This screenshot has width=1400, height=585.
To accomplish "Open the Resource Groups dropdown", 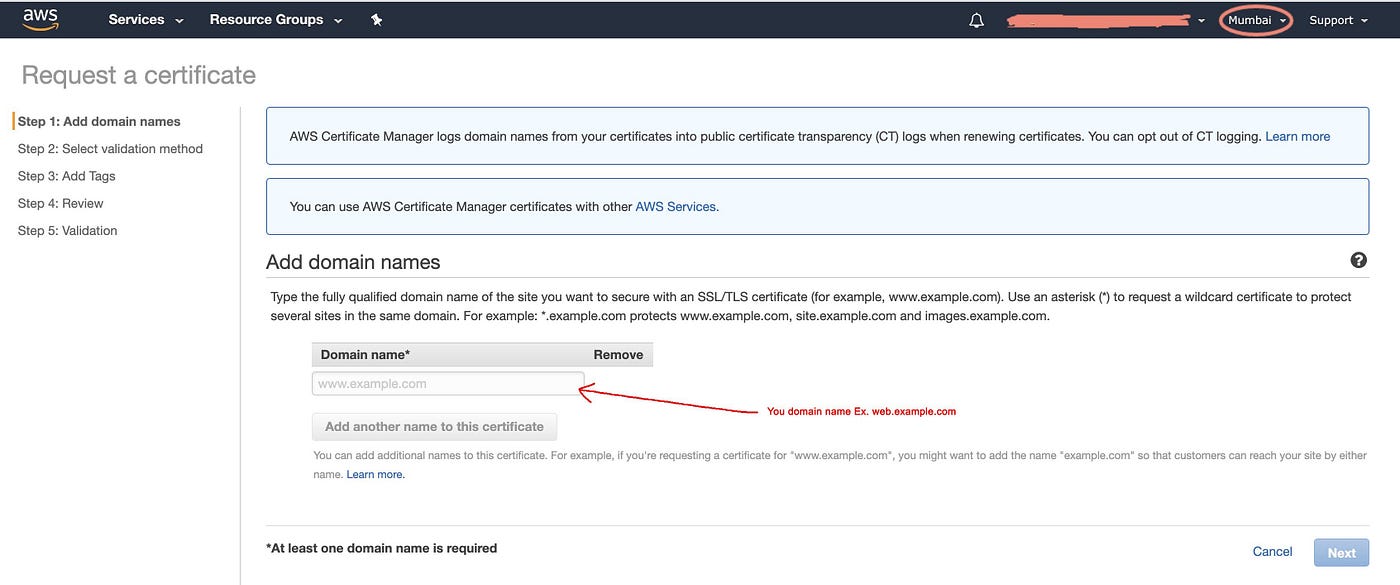I will click(276, 20).
